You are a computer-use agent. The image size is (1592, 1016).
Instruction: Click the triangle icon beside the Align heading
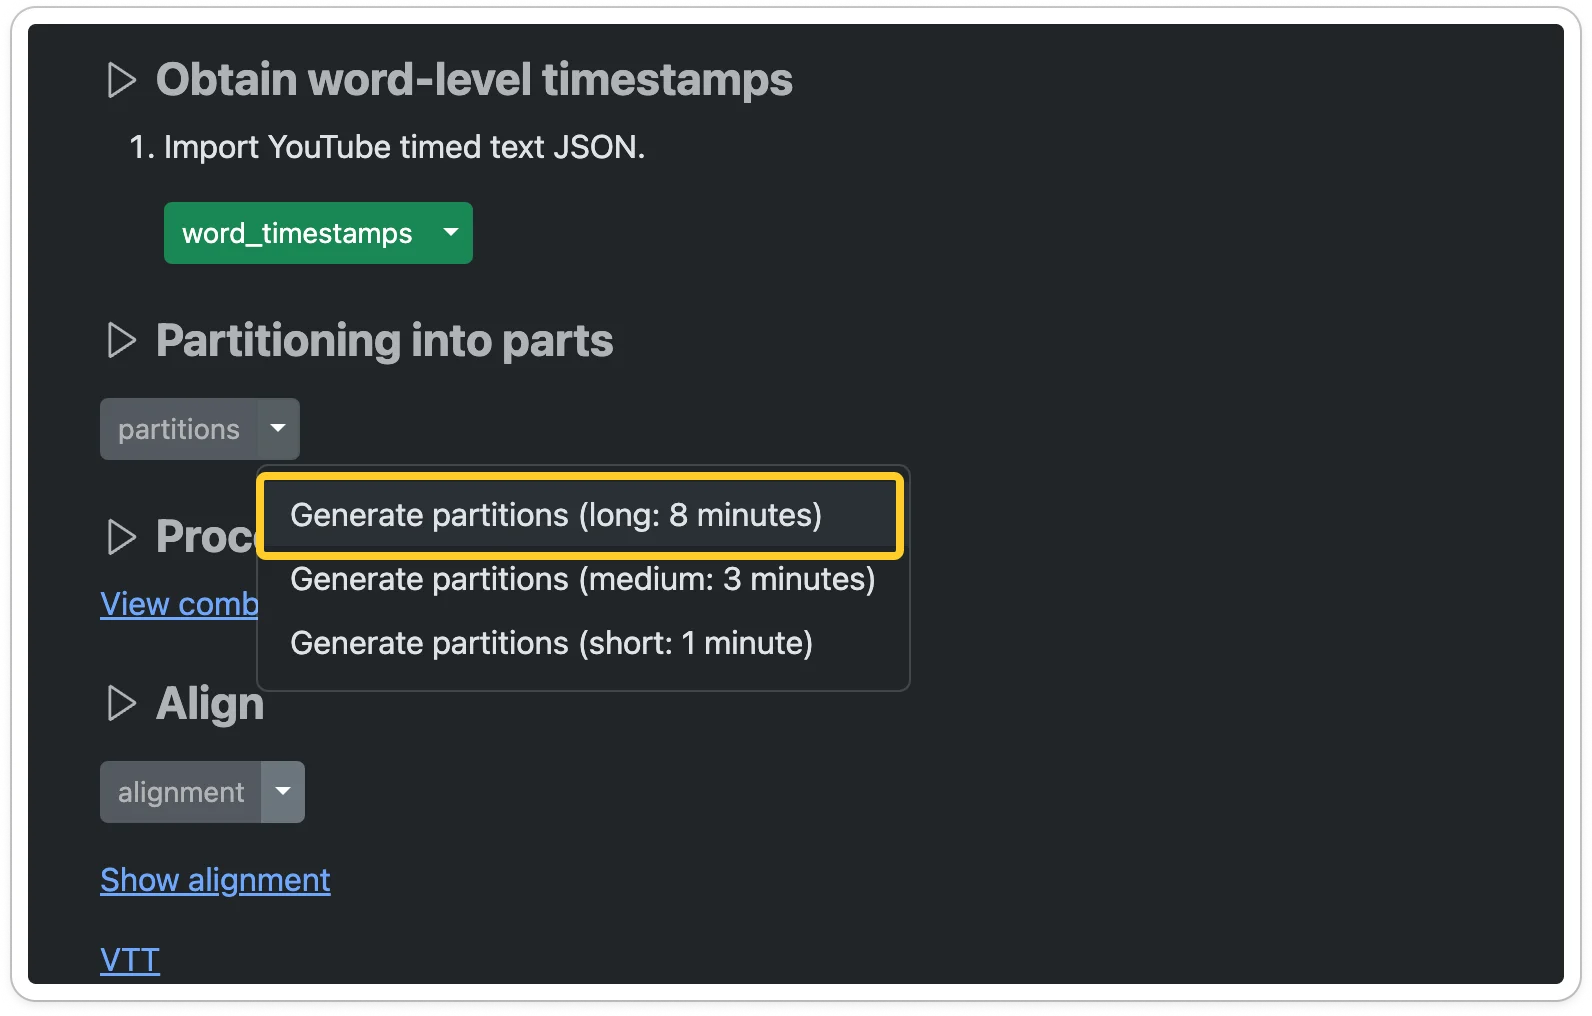click(121, 704)
